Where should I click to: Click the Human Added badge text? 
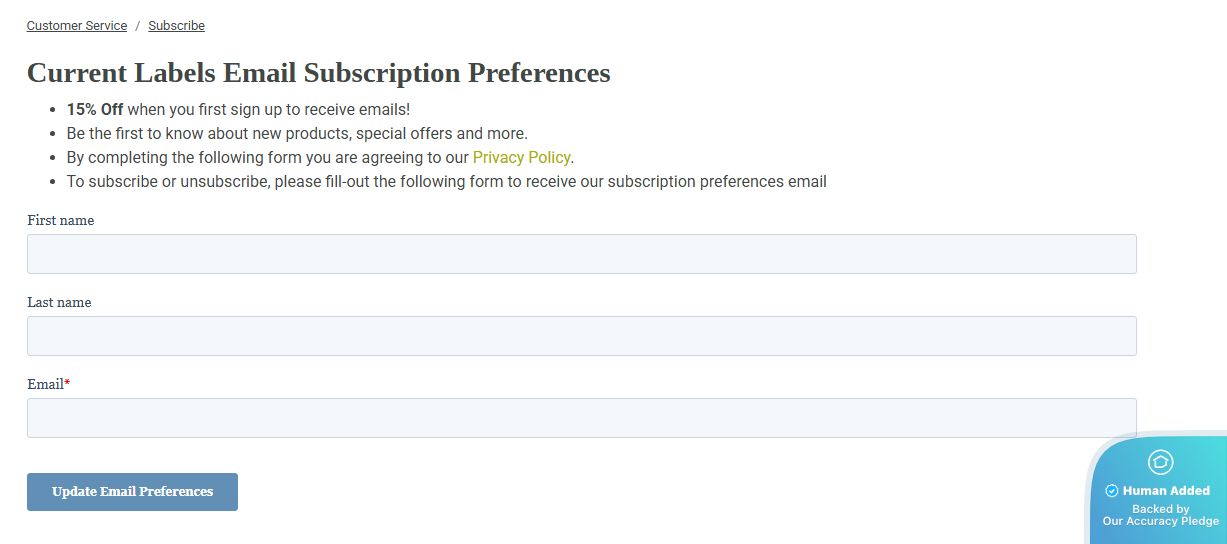(x=1166, y=491)
